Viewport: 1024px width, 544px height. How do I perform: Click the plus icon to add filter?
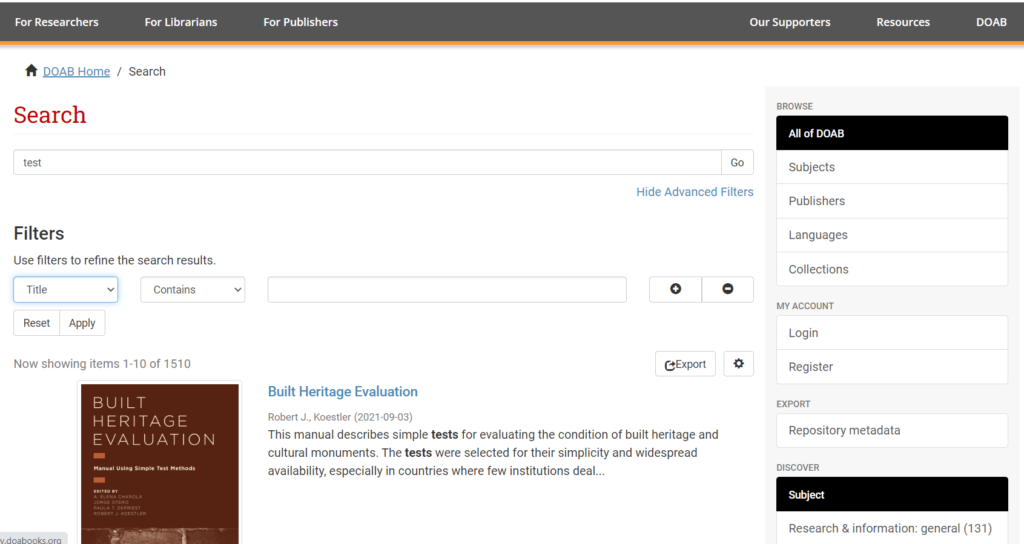[675, 289]
